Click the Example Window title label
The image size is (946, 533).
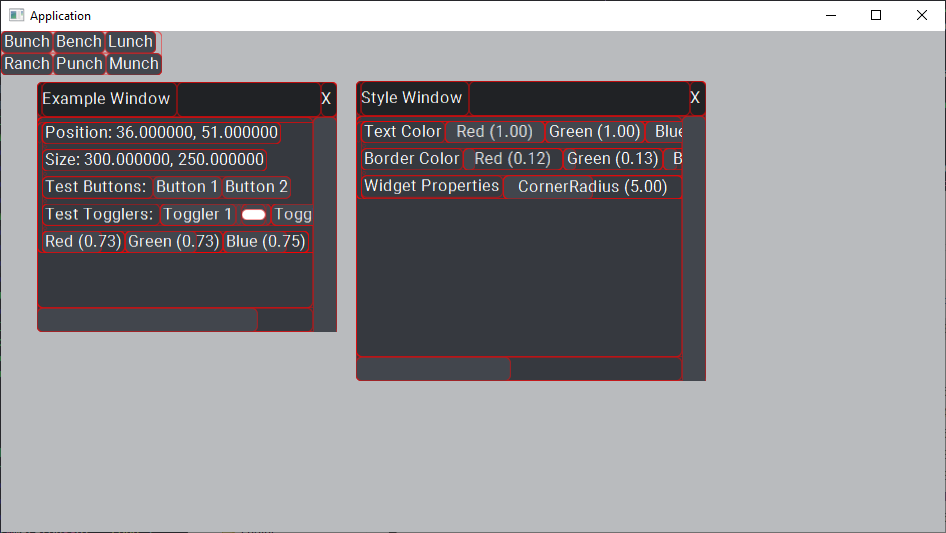click(107, 99)
